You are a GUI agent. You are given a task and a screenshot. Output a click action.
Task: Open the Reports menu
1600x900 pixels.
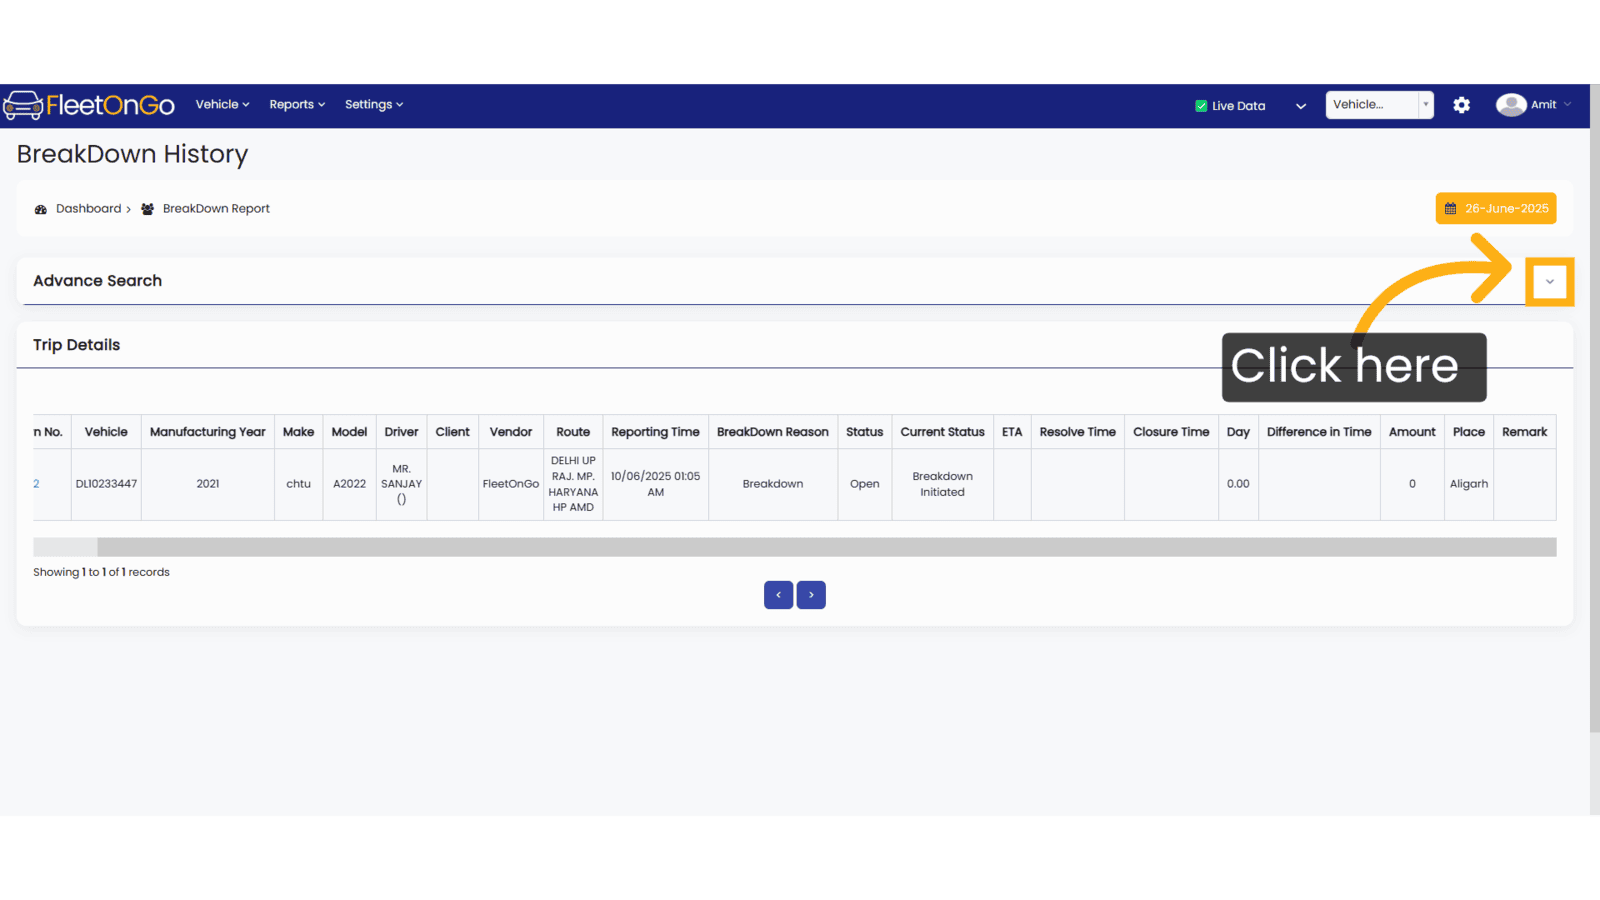pyautogui.click(x=297, y=105)
